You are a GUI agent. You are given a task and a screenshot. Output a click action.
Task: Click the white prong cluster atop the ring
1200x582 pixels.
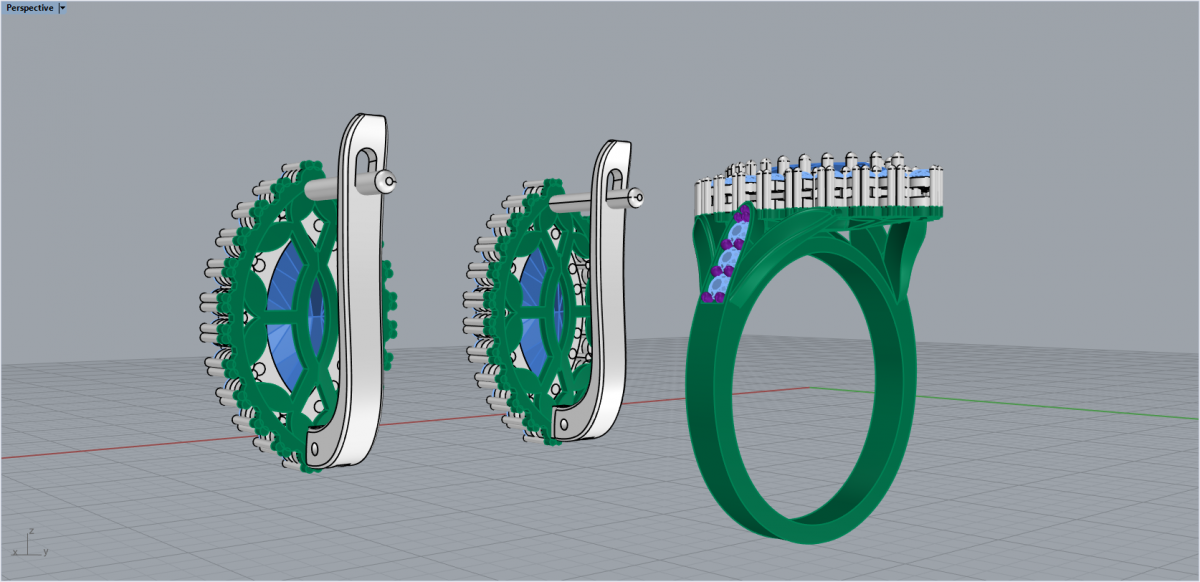point(820,180)
